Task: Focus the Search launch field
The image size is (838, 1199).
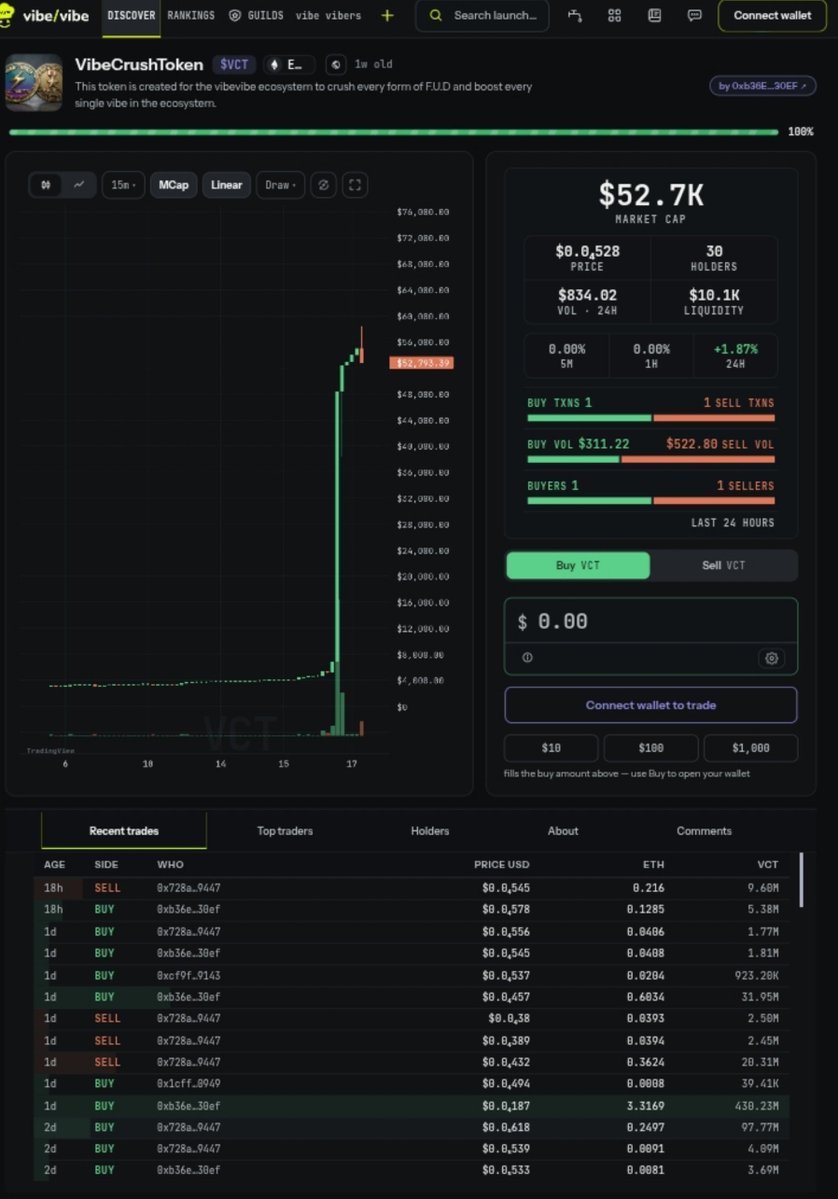Action: click(482, 15)
